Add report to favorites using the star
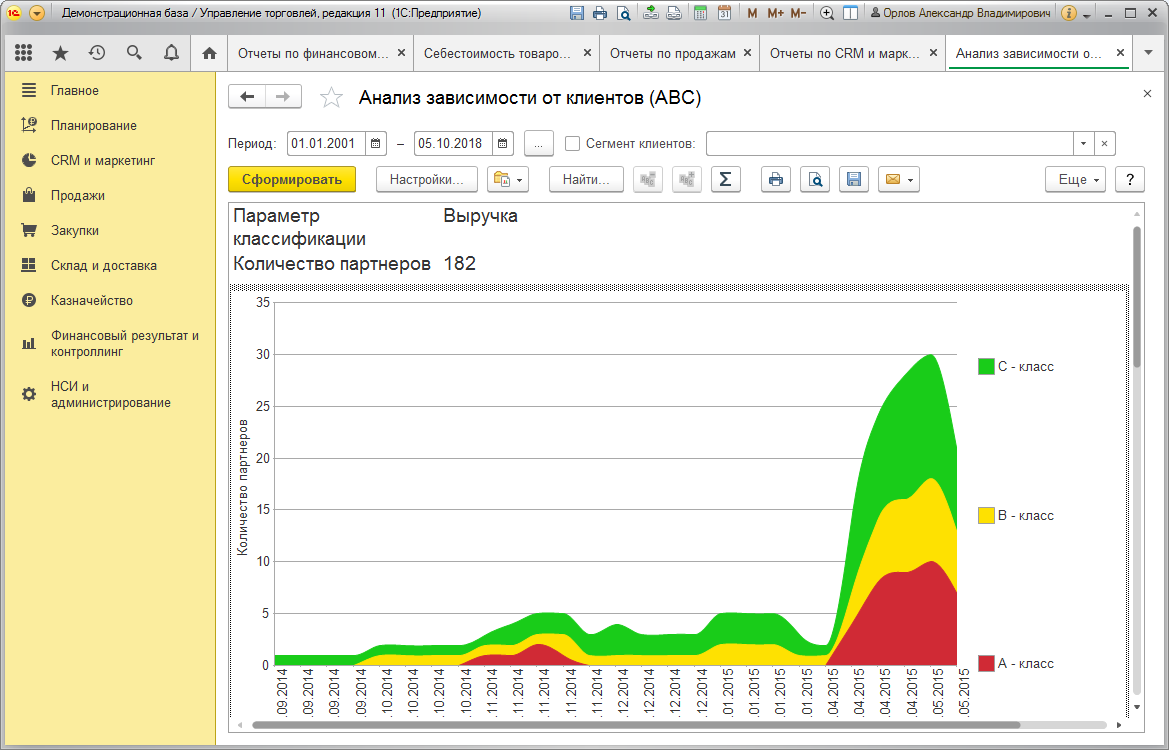This screenshot has width=1169, height=750. [x=331, y=98]
